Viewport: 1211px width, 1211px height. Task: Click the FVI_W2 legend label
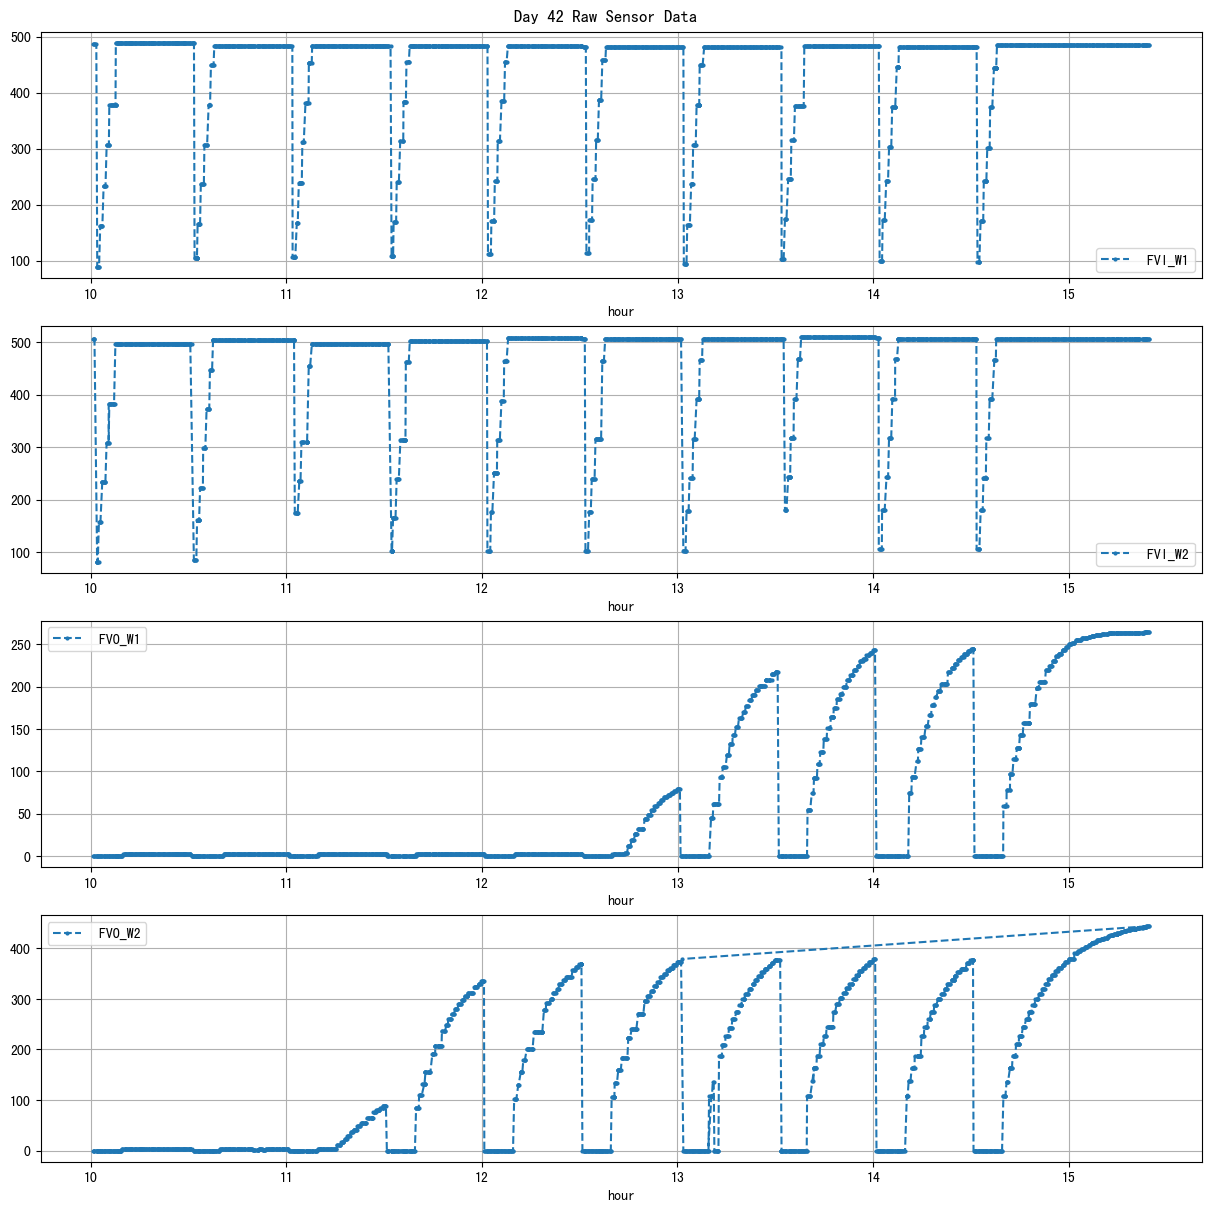[x=1167, y=554]
